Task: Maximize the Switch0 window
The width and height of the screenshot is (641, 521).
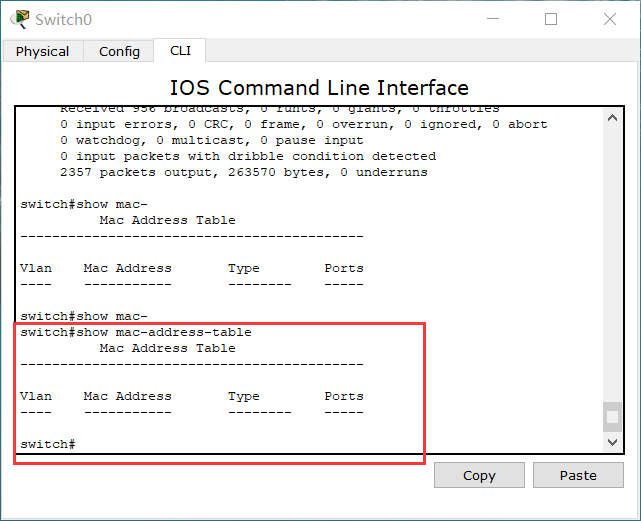Action: click(x=551, y=19)
